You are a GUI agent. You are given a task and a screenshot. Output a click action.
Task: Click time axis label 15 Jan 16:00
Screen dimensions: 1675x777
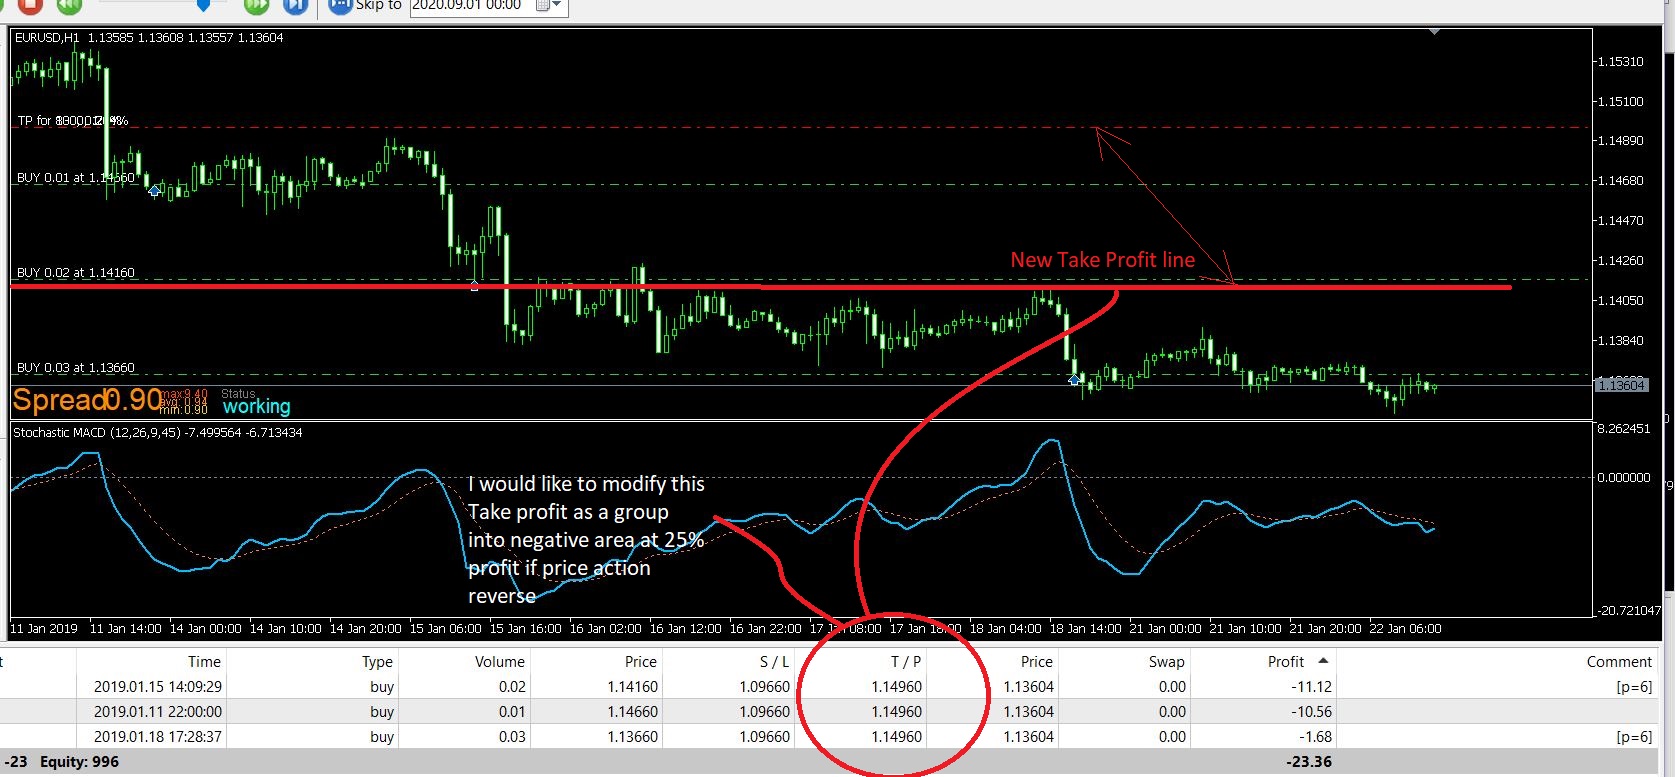pos(526,629)
